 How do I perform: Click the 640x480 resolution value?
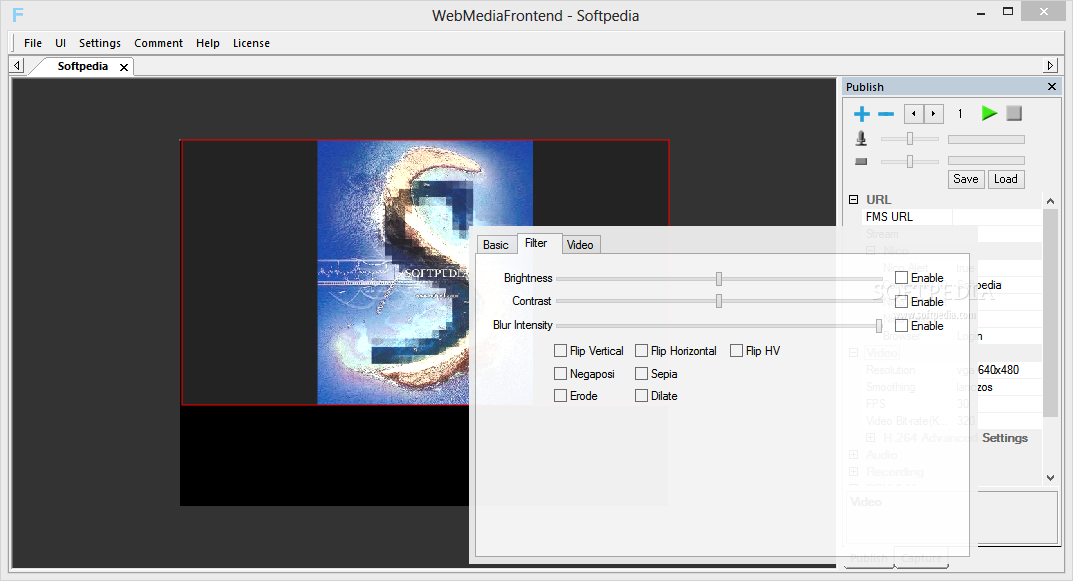pyautogui.click(x=998, y=370)
